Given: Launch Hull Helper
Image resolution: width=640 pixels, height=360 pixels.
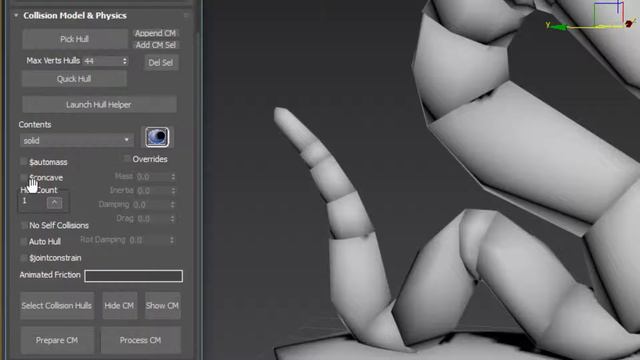Looking at the screenshot, I should [x=99, y=104].
